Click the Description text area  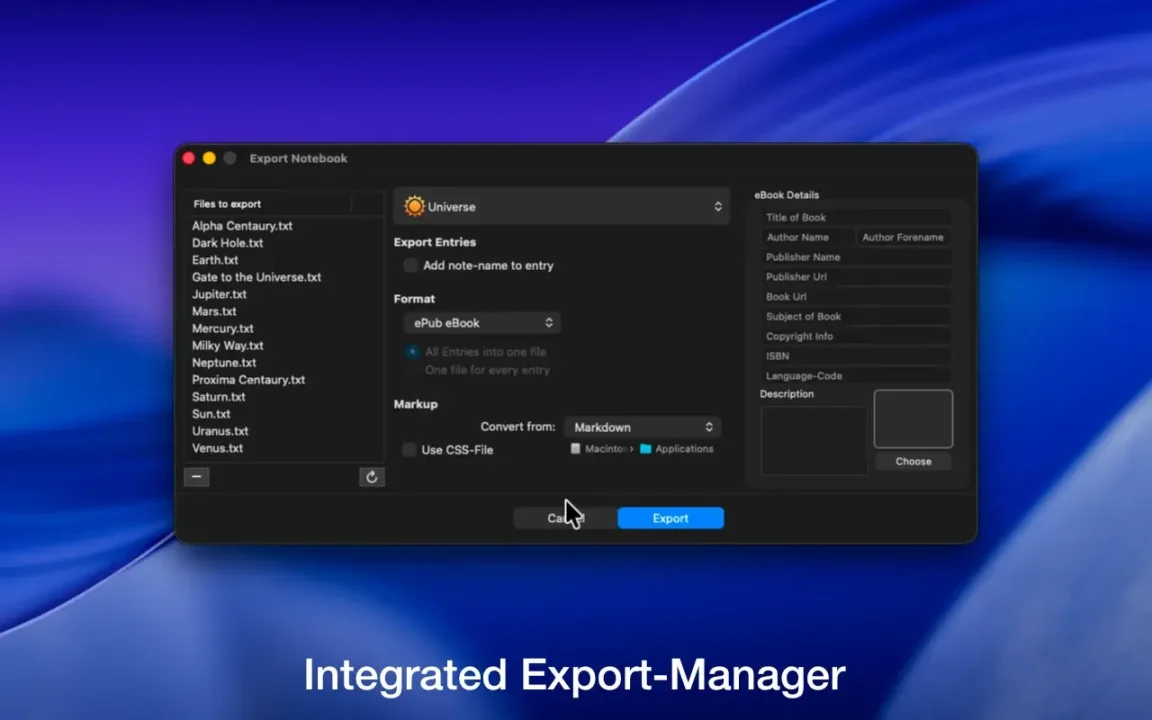pos(814,440)
